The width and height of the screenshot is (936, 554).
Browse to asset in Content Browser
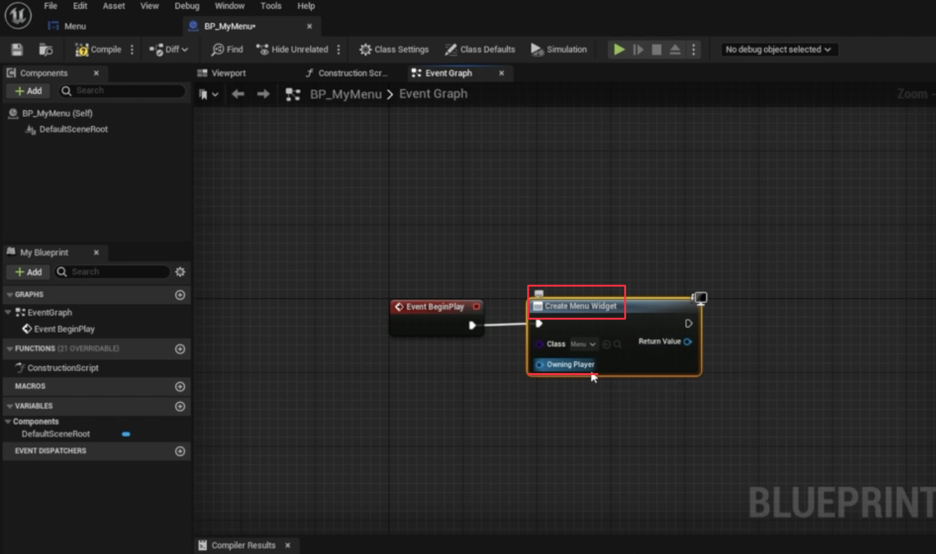coord(46,50)
